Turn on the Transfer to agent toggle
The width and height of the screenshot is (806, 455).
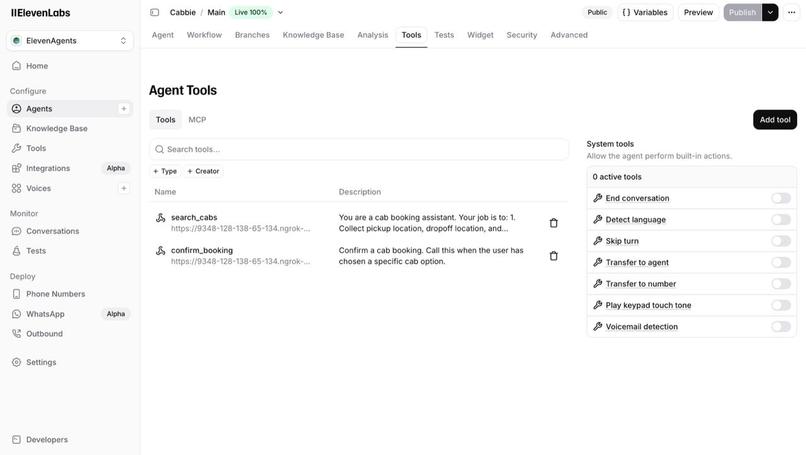pos(780,262)
